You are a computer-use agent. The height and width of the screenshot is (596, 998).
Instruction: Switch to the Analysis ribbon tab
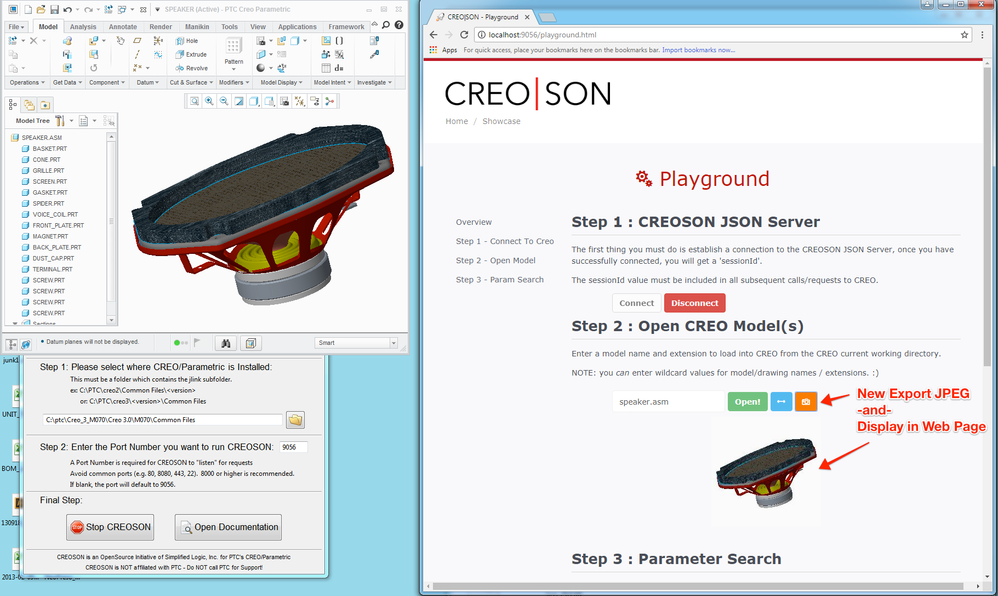pyautogui.click(x=83, y=27)
